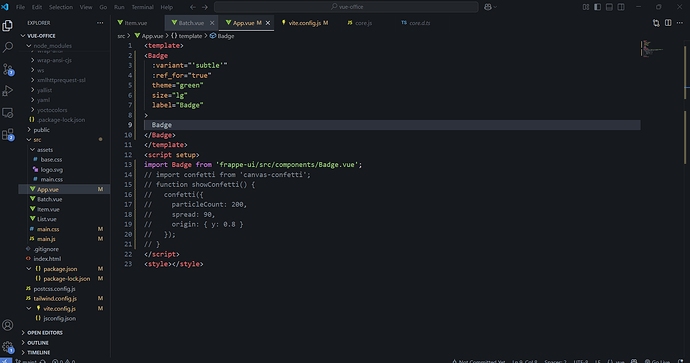This screenshot has height=363, width=690.
Task: Open the Extensions view
Action: pos(8,134)
